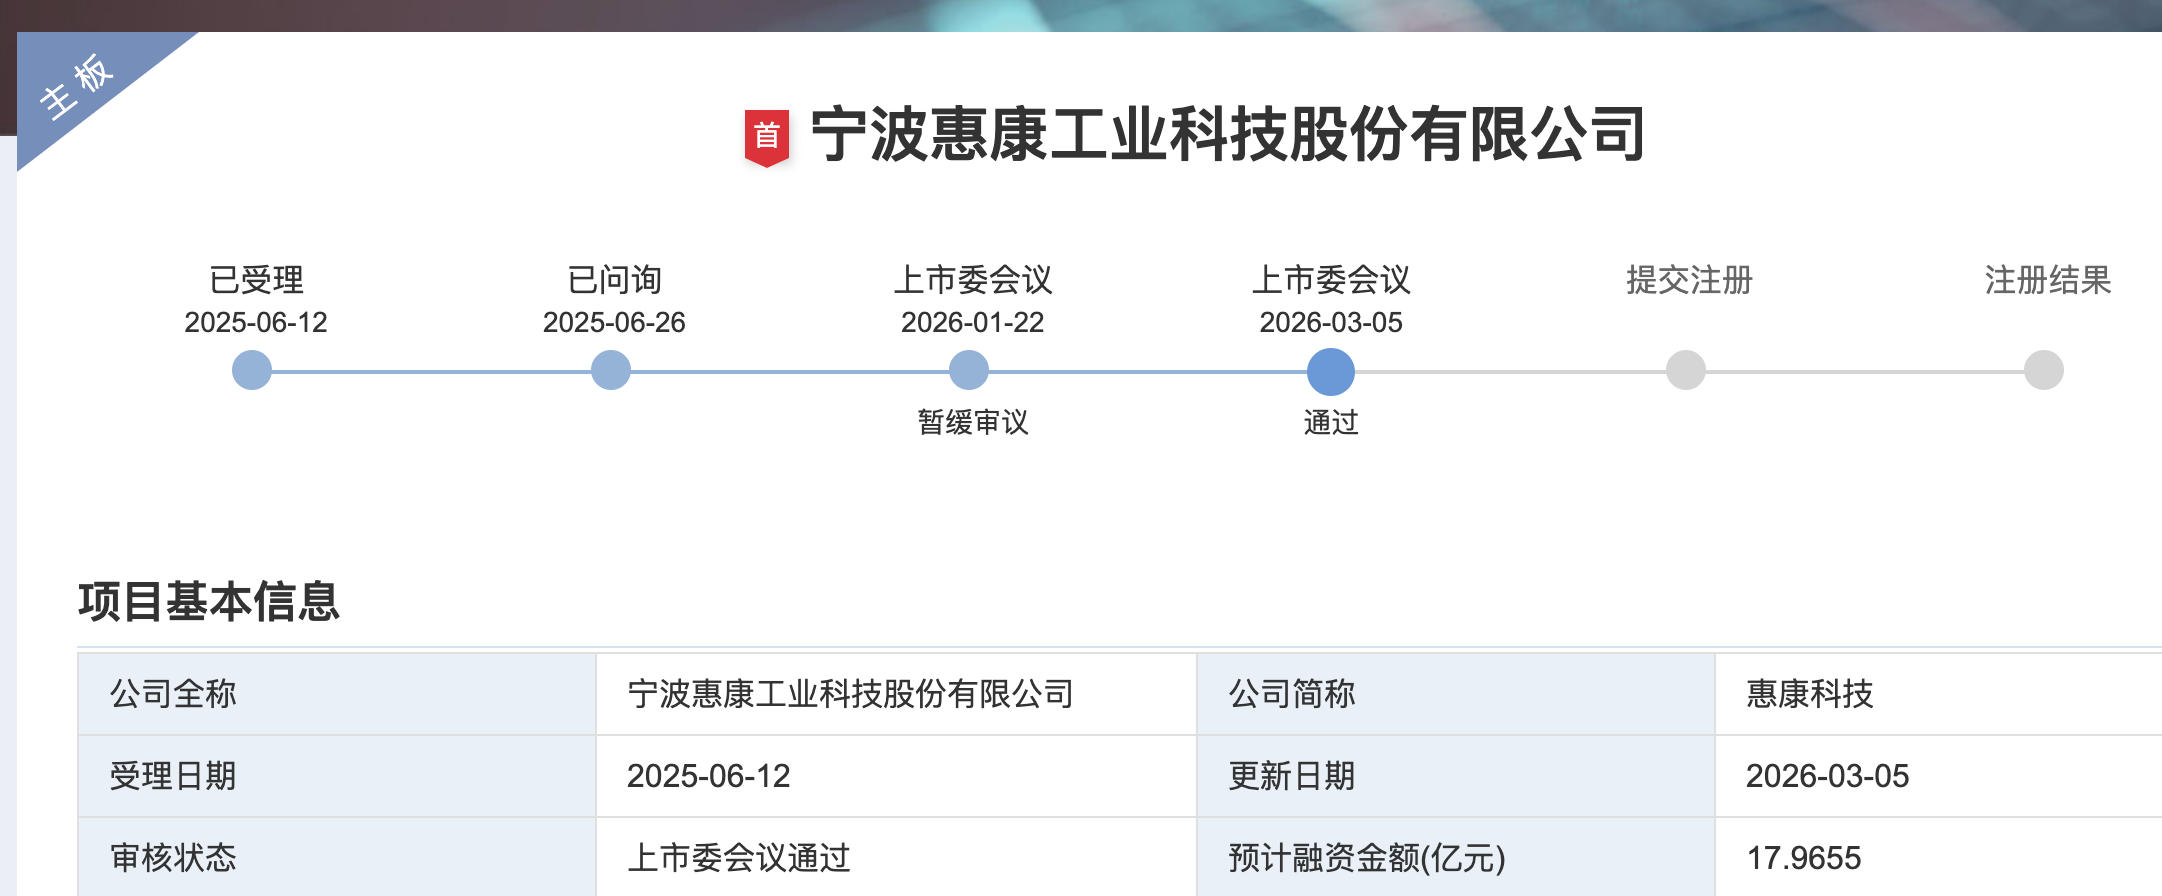Click the red 首 badge icon
The height and width of the screenshot is (896, 2162).
click(x=766, y=137)
